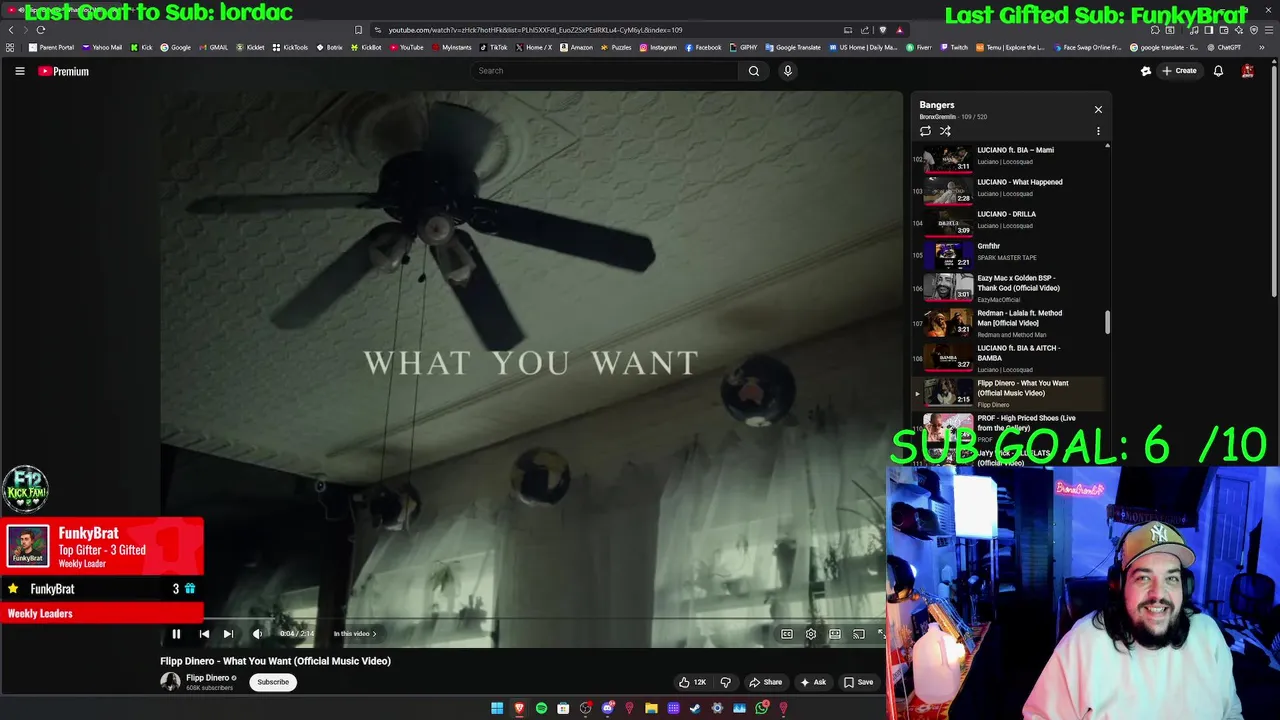Open the ChatGPT bookmark
1280x720 pixels.
(1224, 47)
